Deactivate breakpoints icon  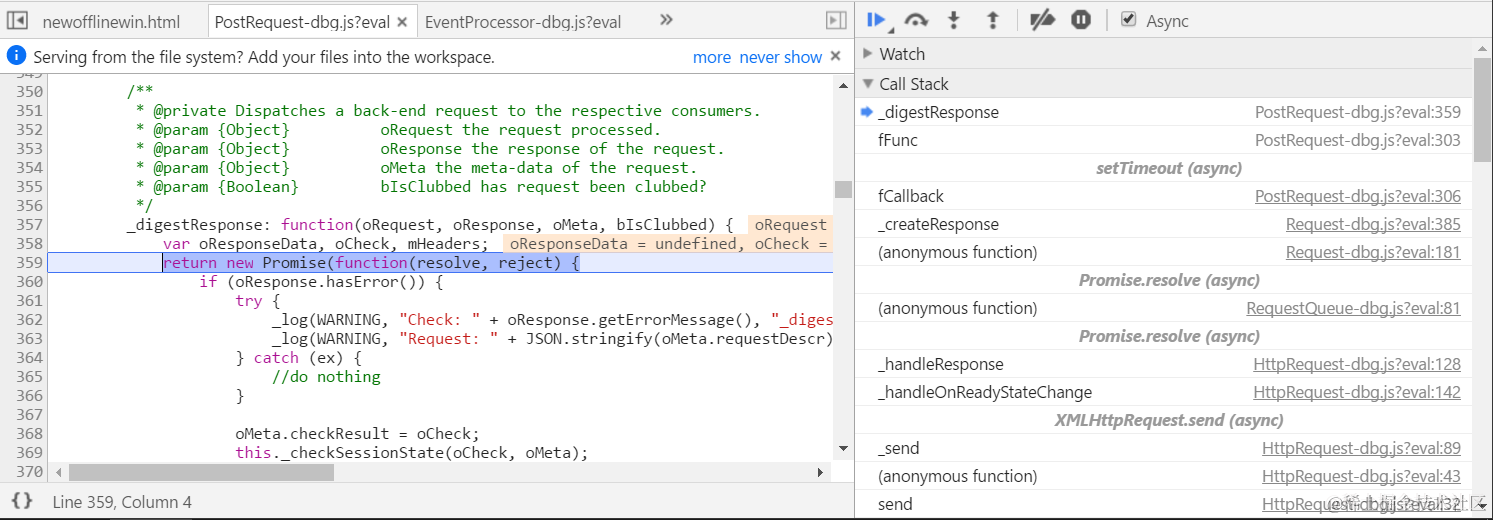(1043, 20)
